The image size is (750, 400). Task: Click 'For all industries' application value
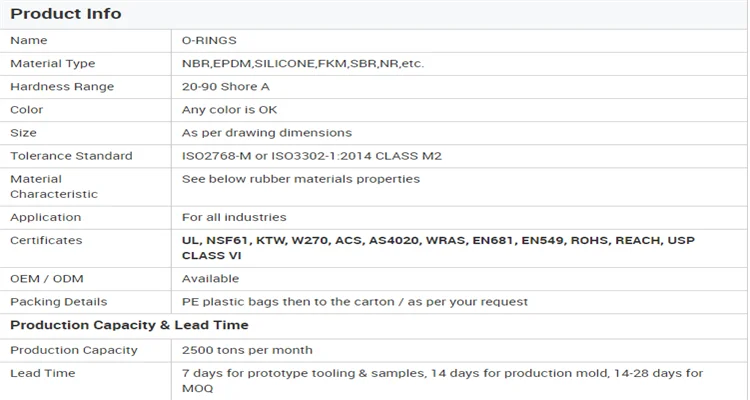click(x=234, y=217)
